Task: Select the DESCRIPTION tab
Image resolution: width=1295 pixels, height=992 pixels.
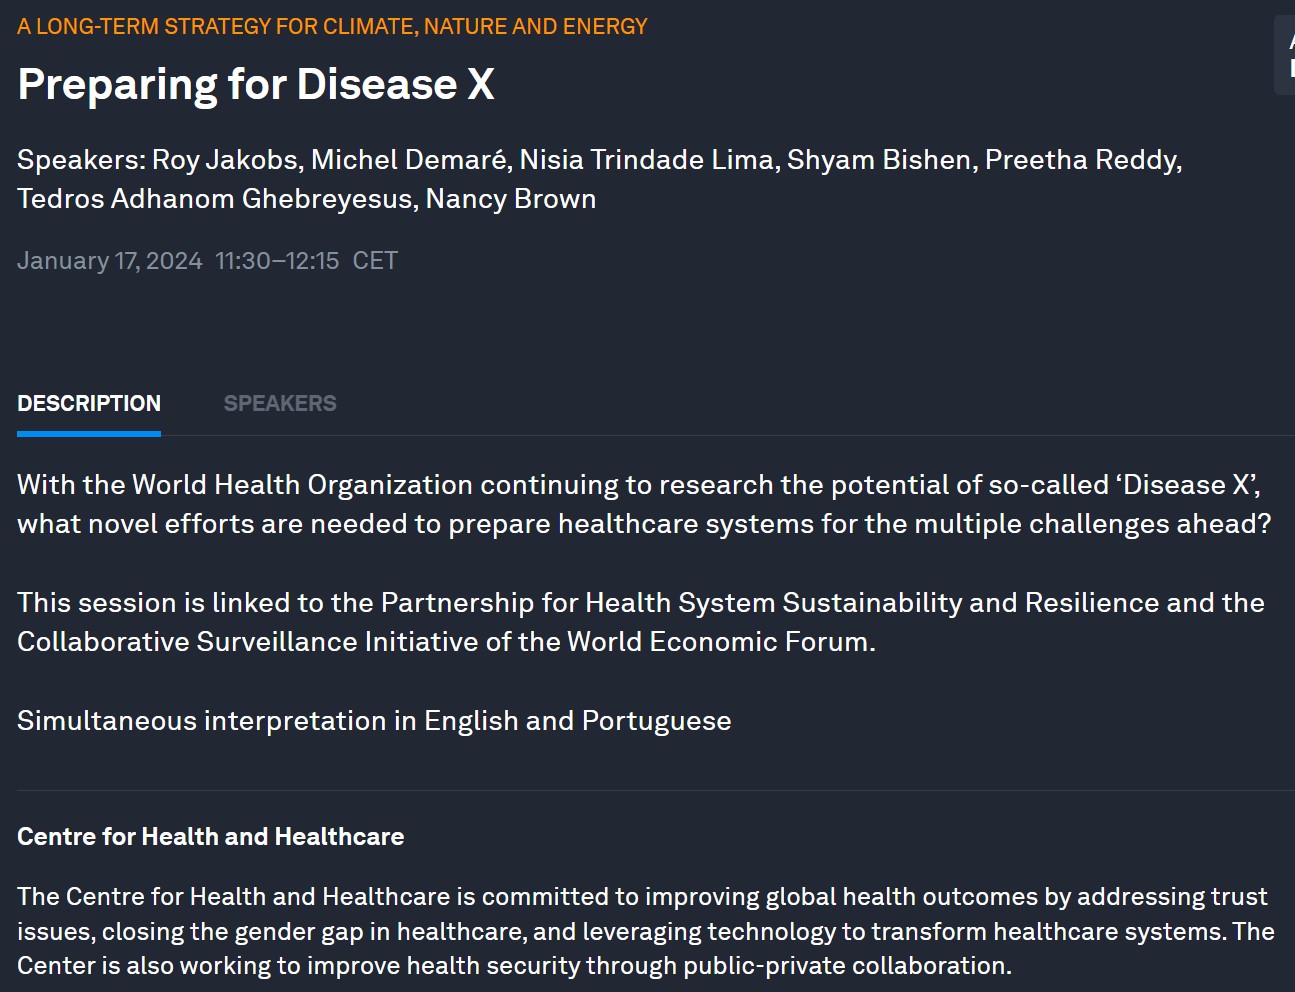Action: (89, 403)
